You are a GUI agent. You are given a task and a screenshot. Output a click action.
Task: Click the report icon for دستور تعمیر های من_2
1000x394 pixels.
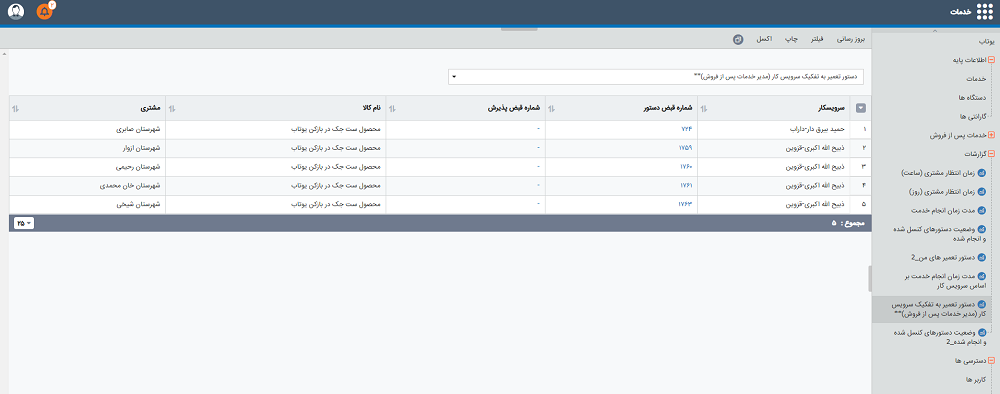pos(982,258)
